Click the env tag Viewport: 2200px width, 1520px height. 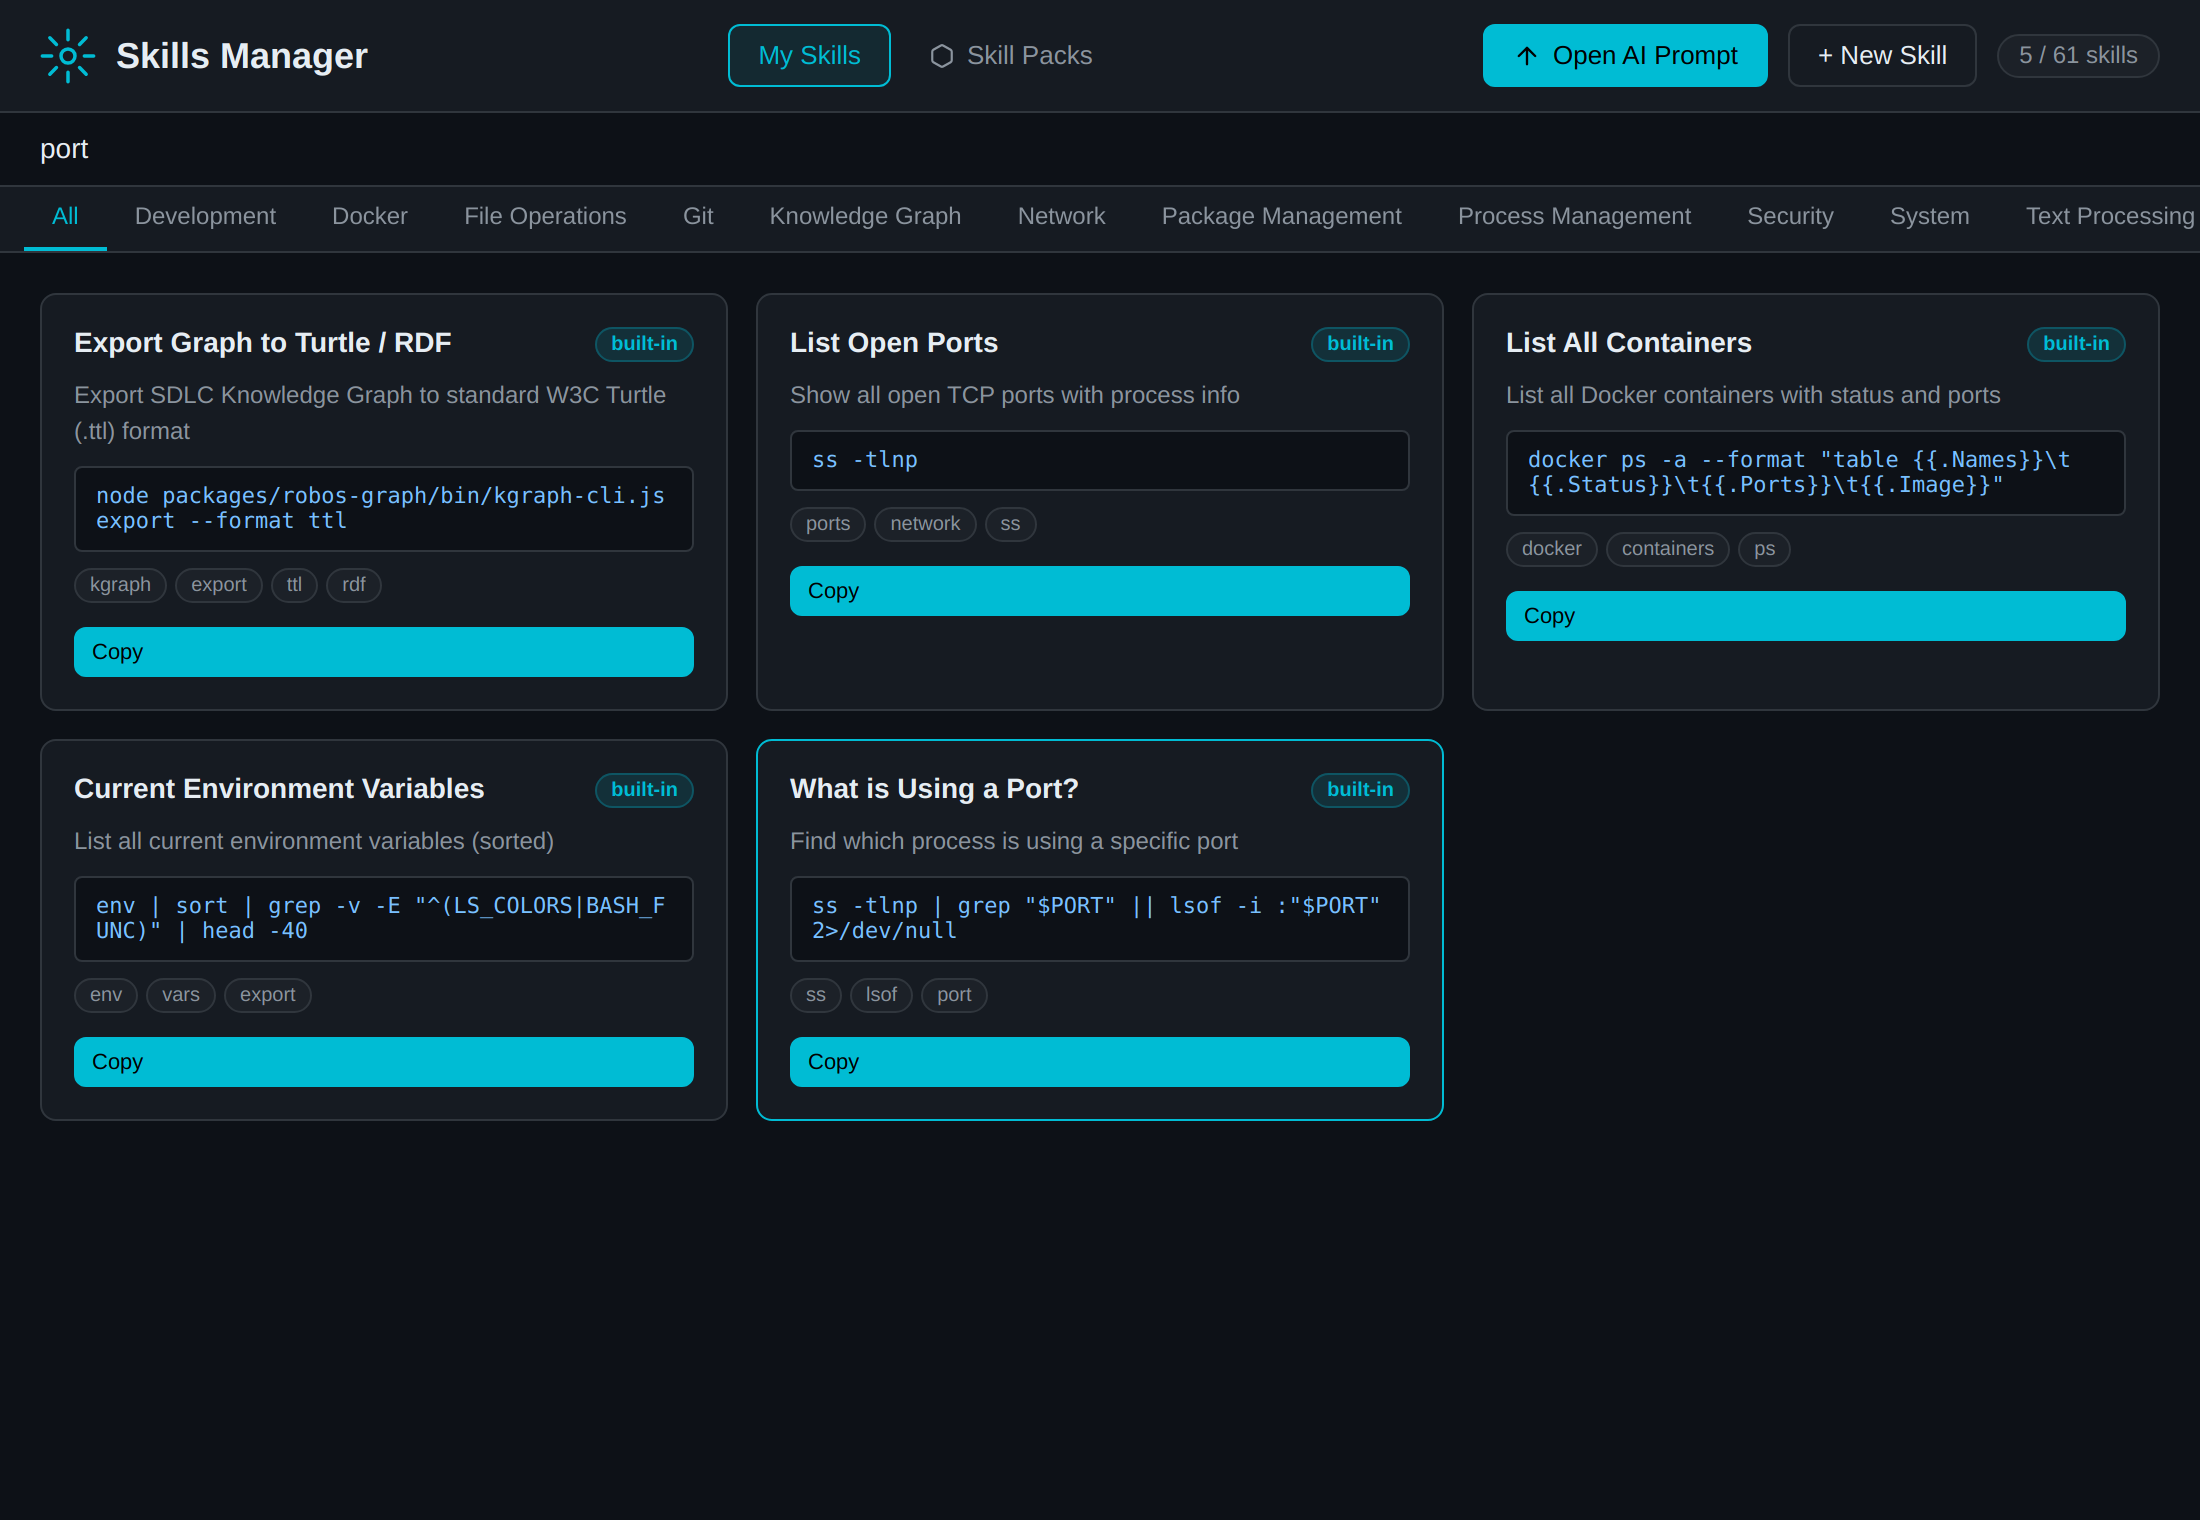click(106, 995)
